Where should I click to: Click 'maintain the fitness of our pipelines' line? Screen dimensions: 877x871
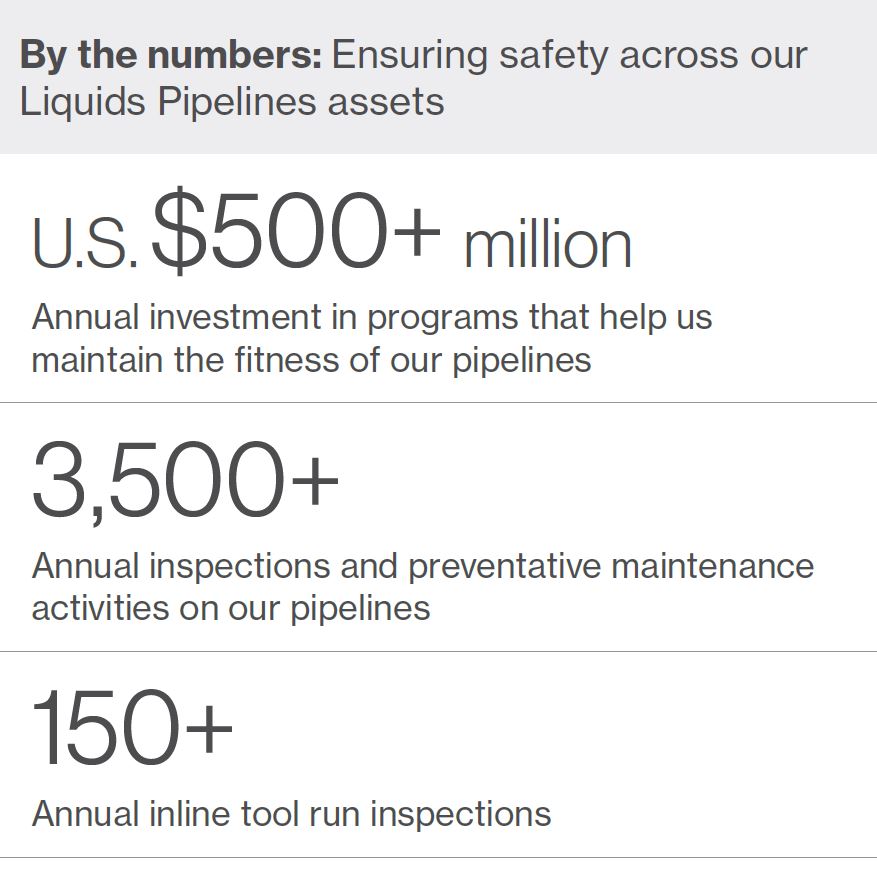click(x=312, y=360)
